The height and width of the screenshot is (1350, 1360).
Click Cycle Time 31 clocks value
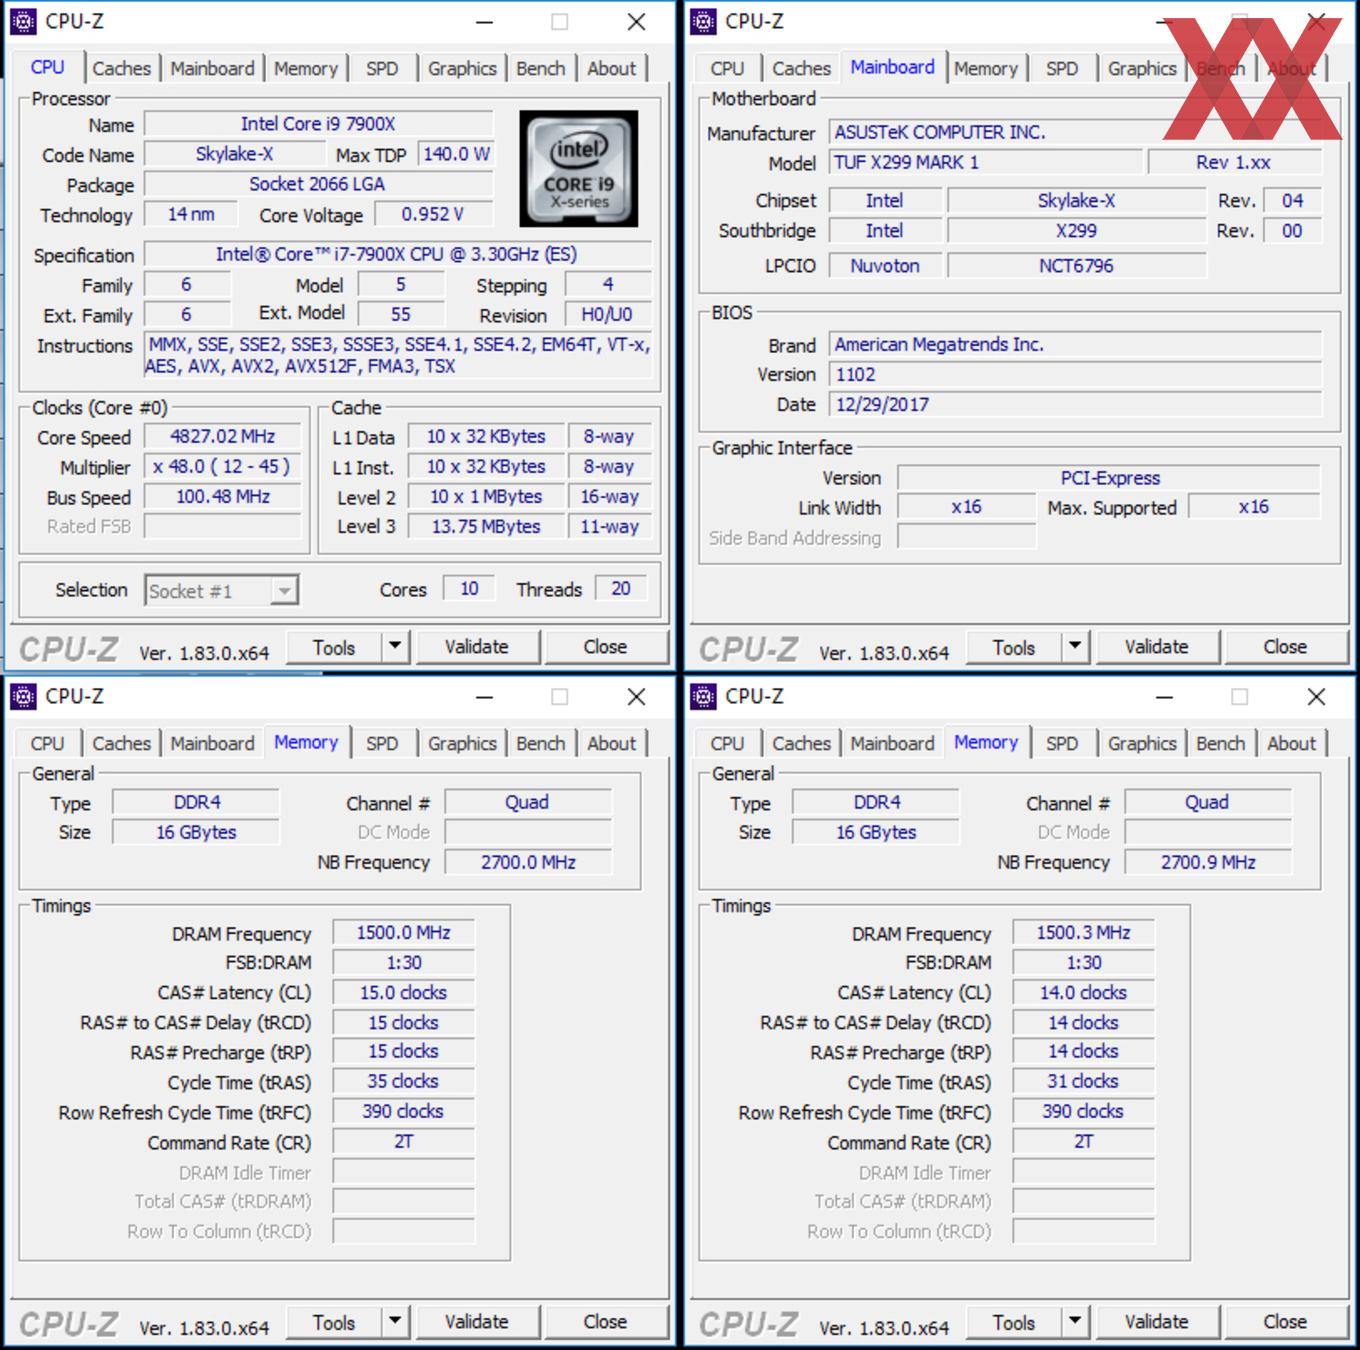coord(1083,1081)
